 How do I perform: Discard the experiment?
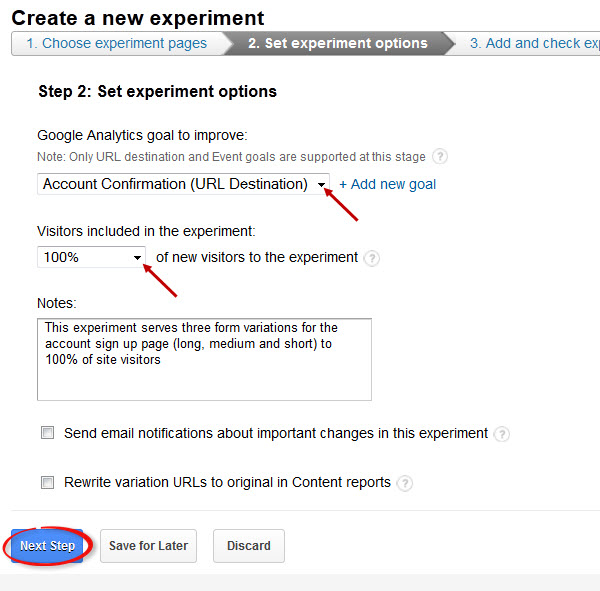[x=249, y=546]
